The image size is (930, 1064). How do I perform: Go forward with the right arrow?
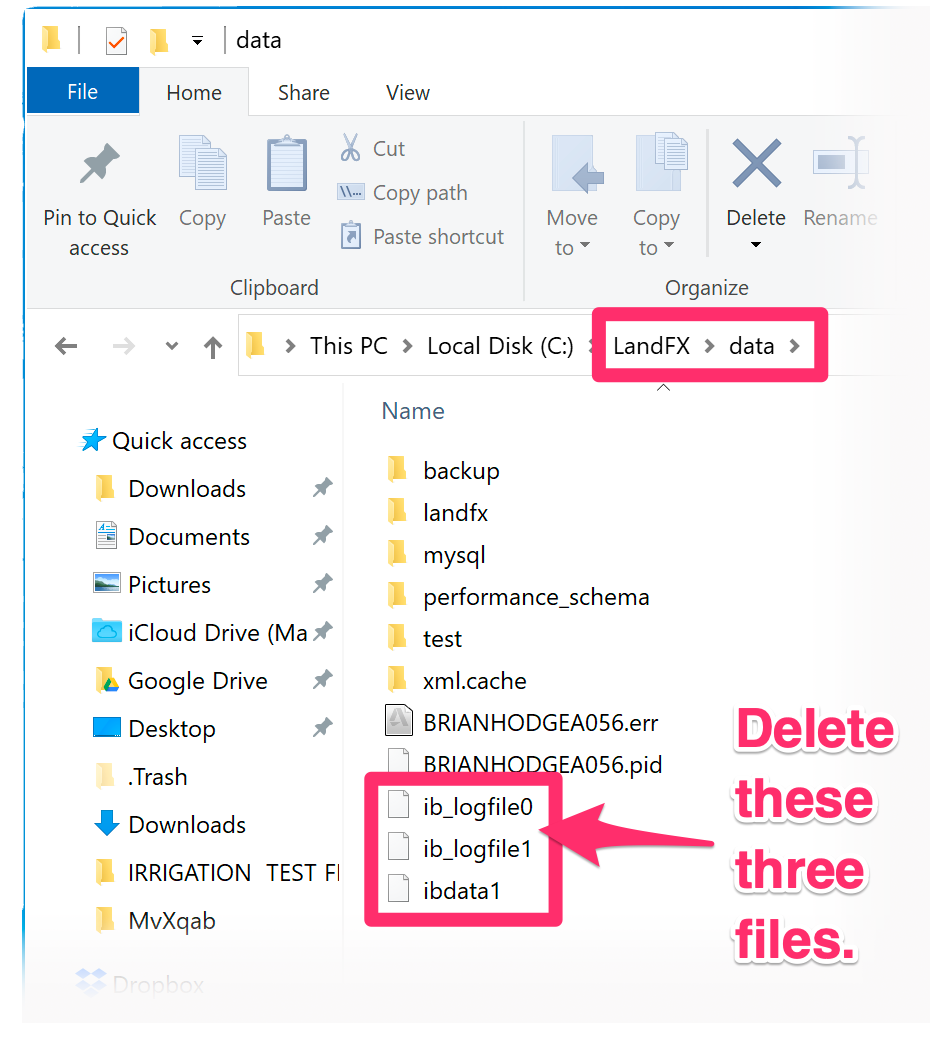pos(123,346)
